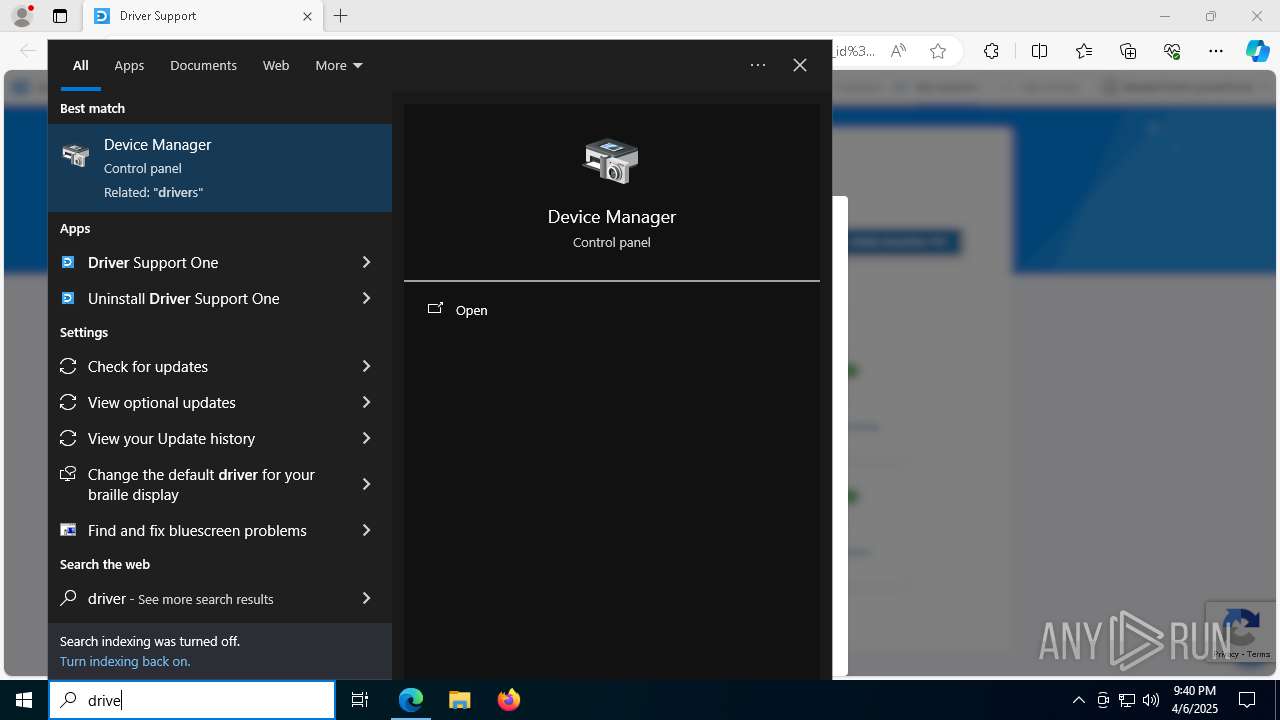Open the More filter dropdown
The width and height of the screenshot is (1280, 720).
[x=339, y=65]
